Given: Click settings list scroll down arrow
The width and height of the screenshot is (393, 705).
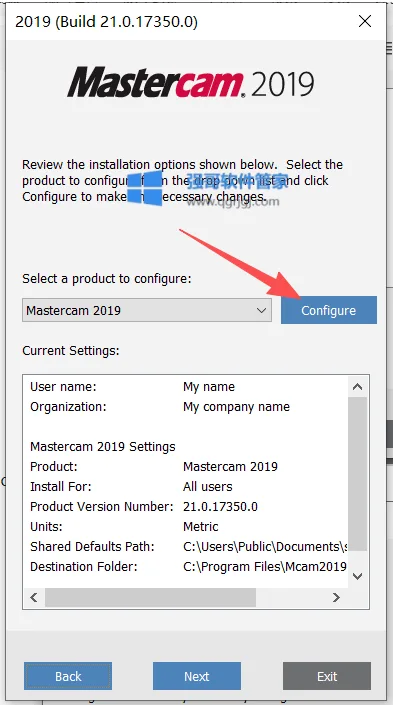Looking at the screenshot, I should click(357, 576).
